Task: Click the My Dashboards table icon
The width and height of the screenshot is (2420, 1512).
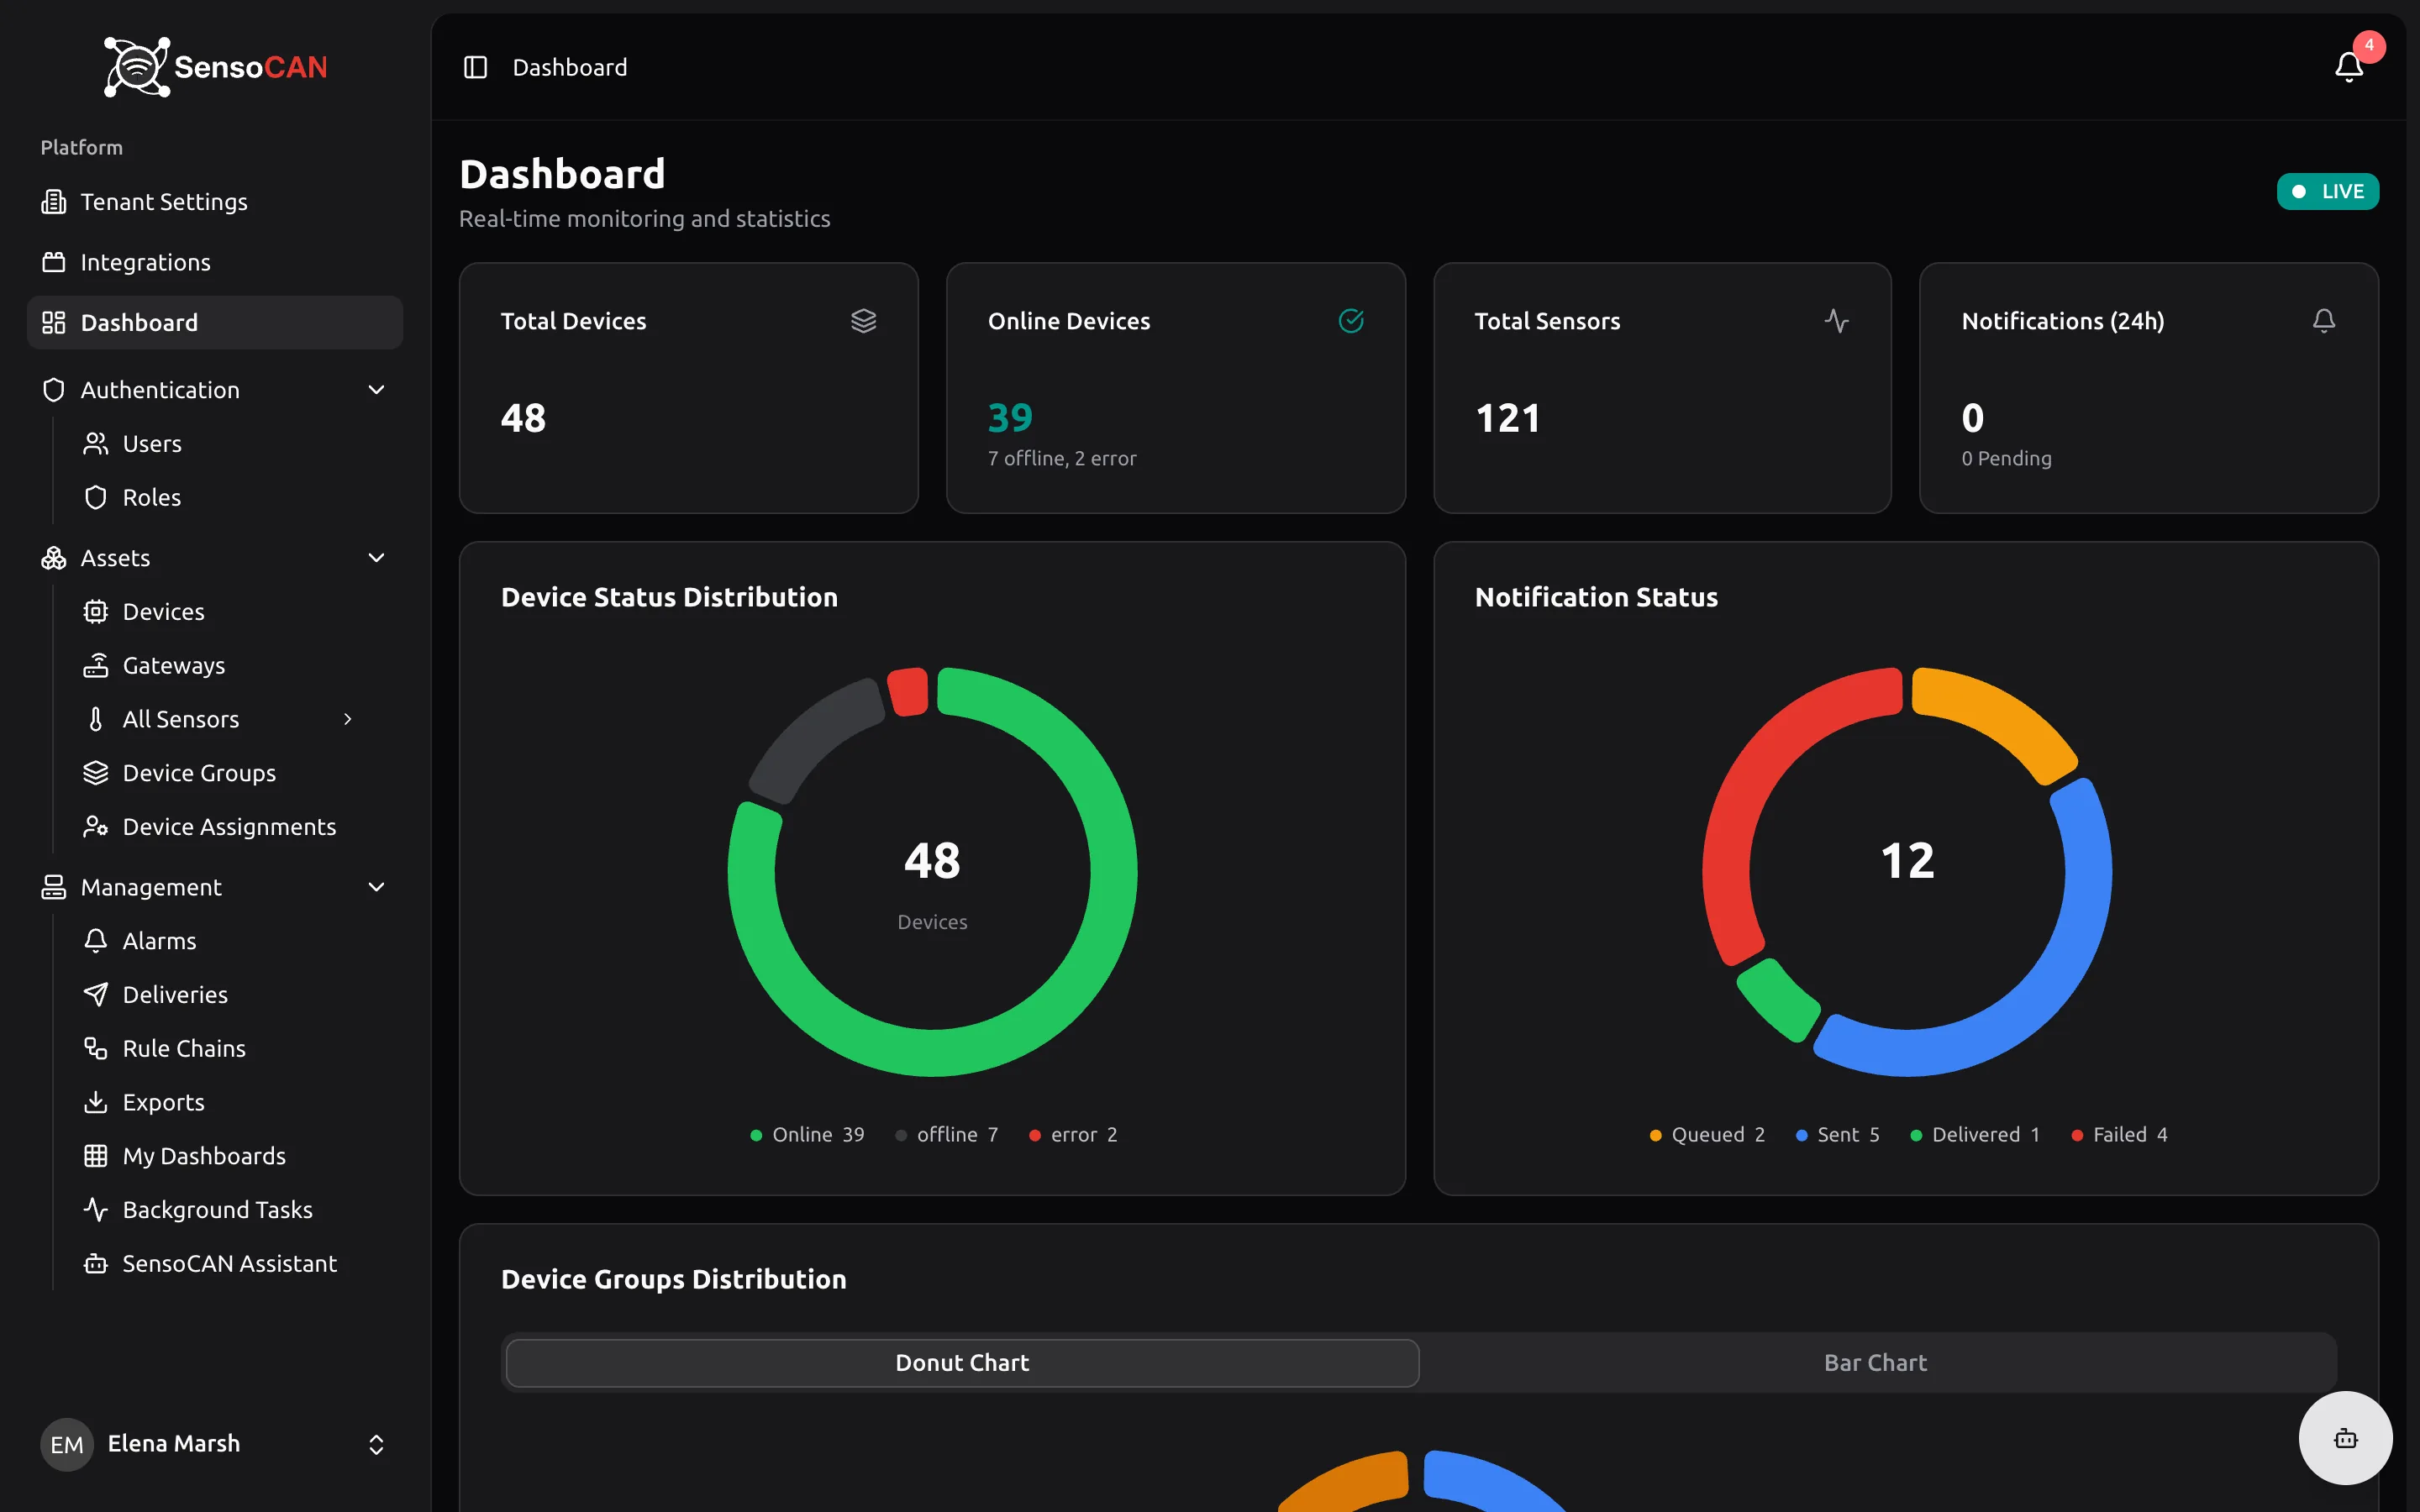Action: (x=95, y=1156)
